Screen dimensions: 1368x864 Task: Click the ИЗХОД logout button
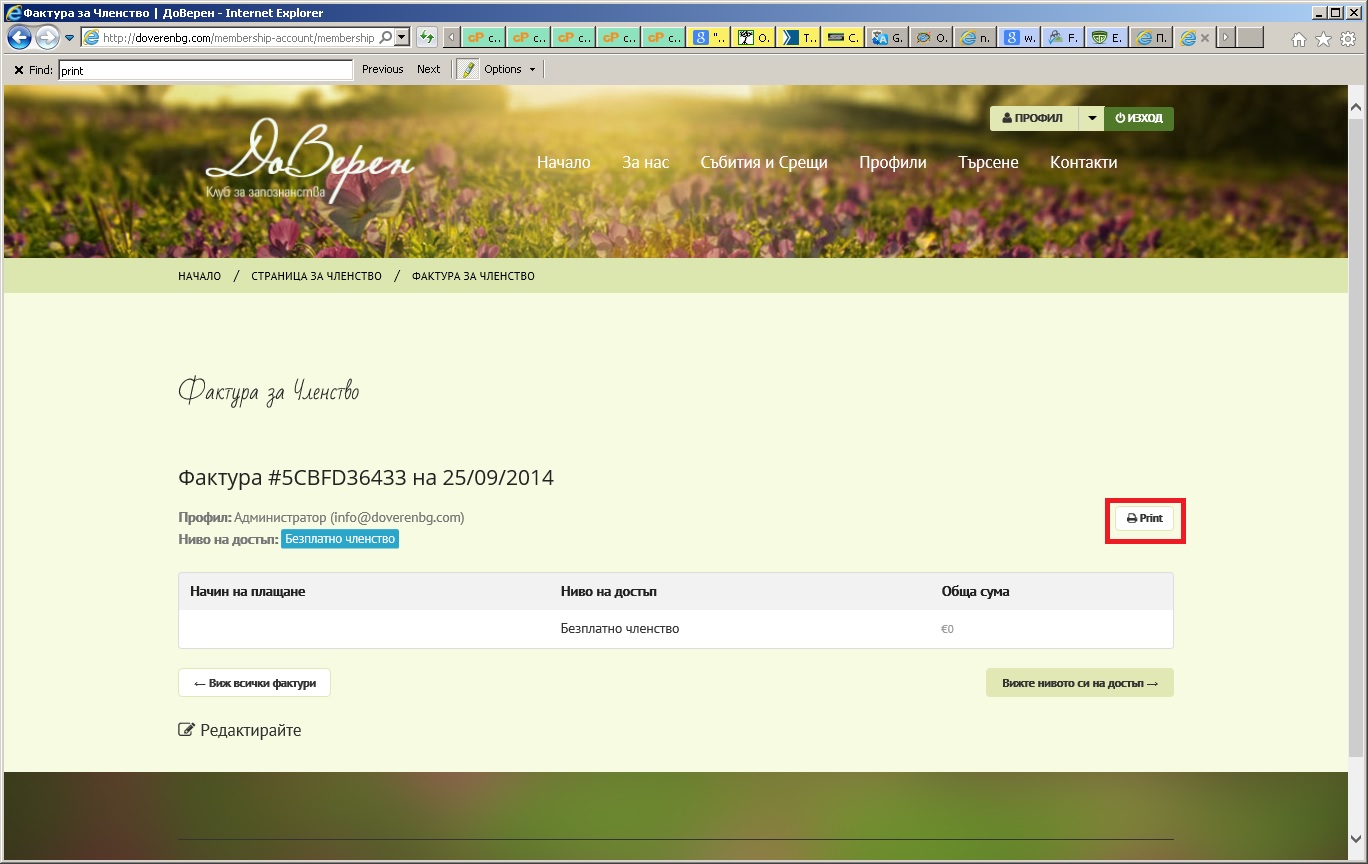[x=1139, y=118]
